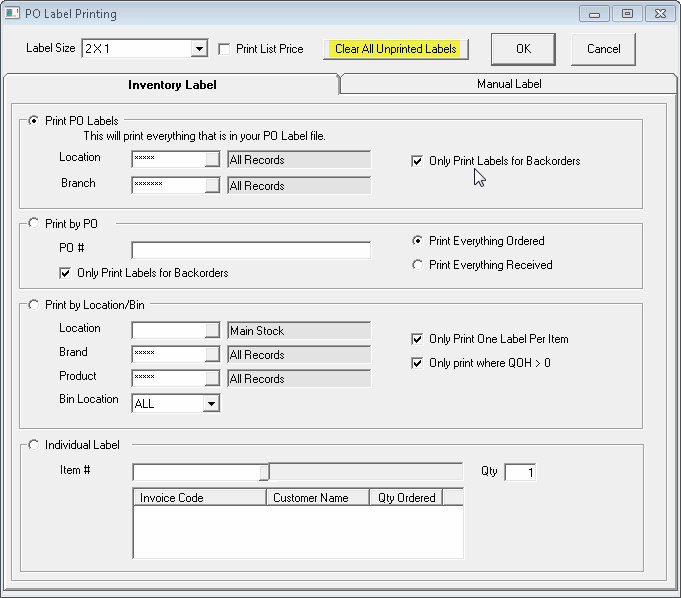Click the Item # input field
This screenshot has width=681, height=598.
(196, 472)
